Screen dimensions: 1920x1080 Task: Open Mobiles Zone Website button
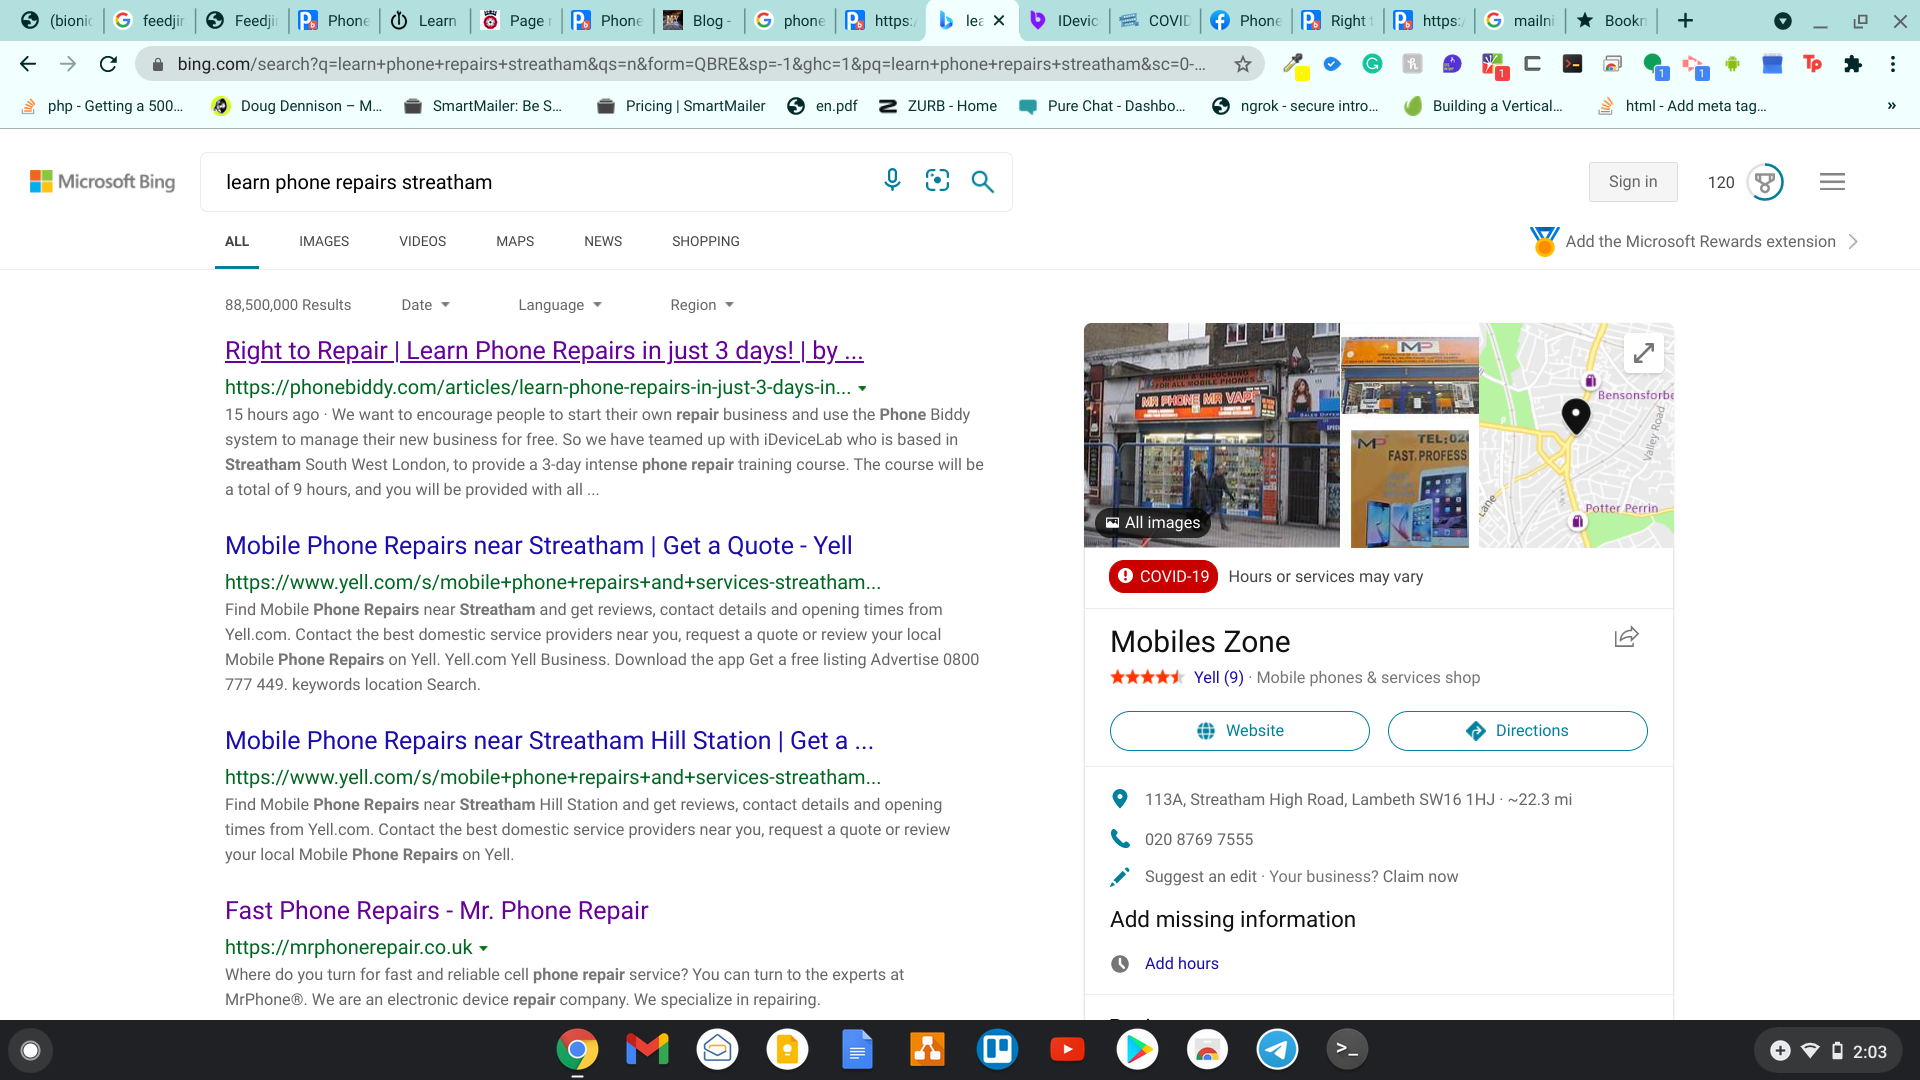(1239, 731)
